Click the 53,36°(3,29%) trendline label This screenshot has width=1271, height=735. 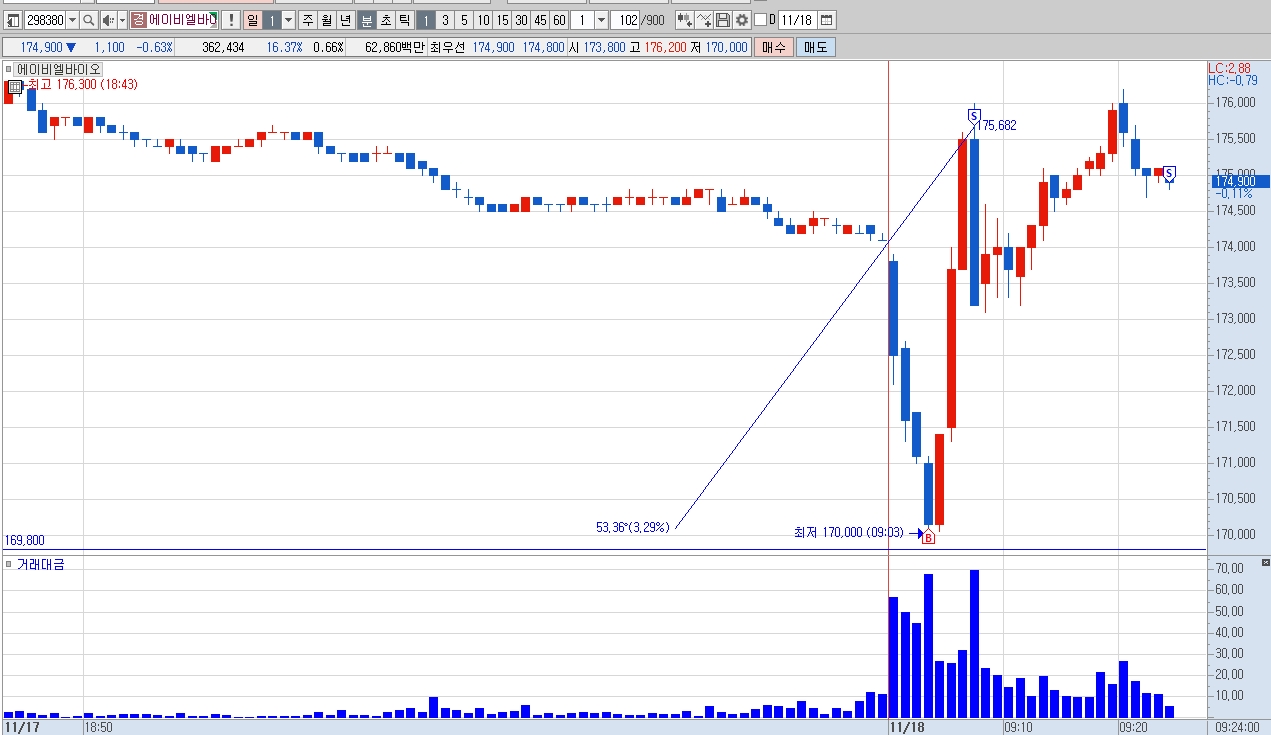633,527
